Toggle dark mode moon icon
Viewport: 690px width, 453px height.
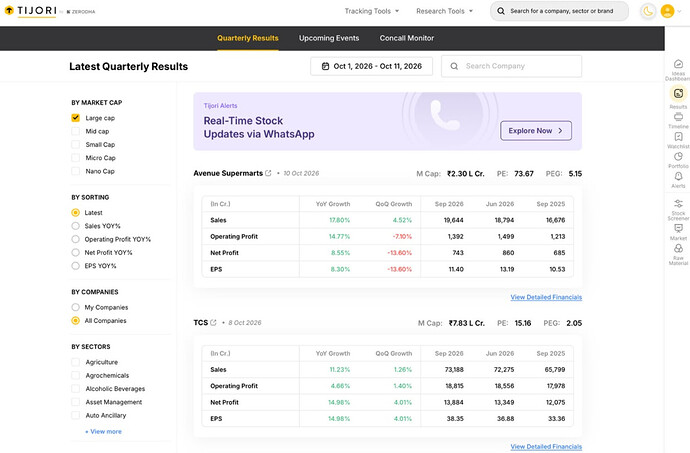pyautogui.click(x=648, y=11)
